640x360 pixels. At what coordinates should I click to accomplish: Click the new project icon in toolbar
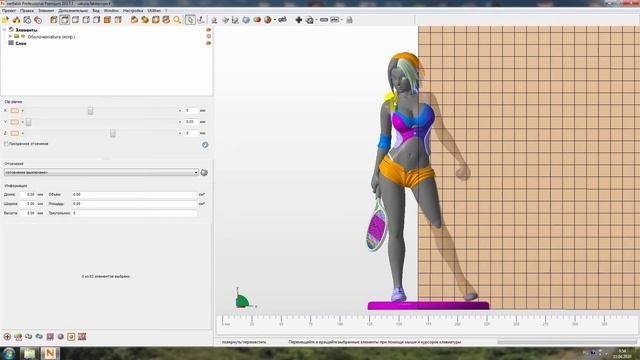pos(5,20)
